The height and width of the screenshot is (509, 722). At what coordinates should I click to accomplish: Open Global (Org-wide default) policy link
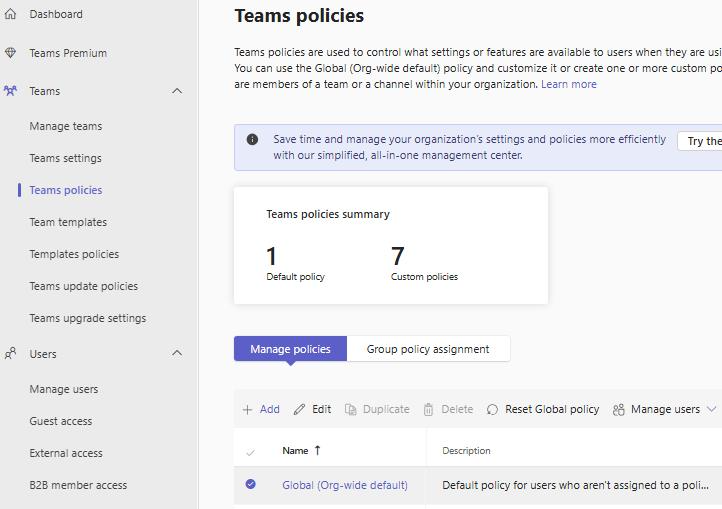[x=345, y=485]
